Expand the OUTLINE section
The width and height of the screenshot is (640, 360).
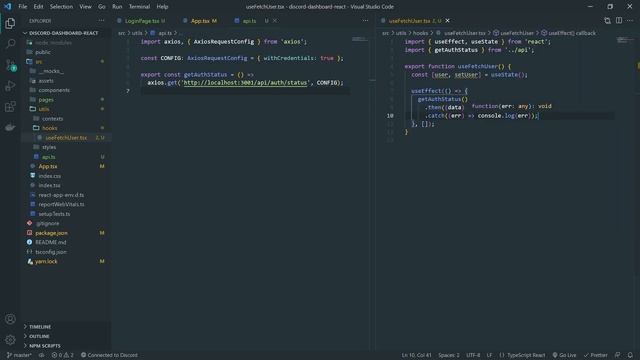[x=39, y=336]
